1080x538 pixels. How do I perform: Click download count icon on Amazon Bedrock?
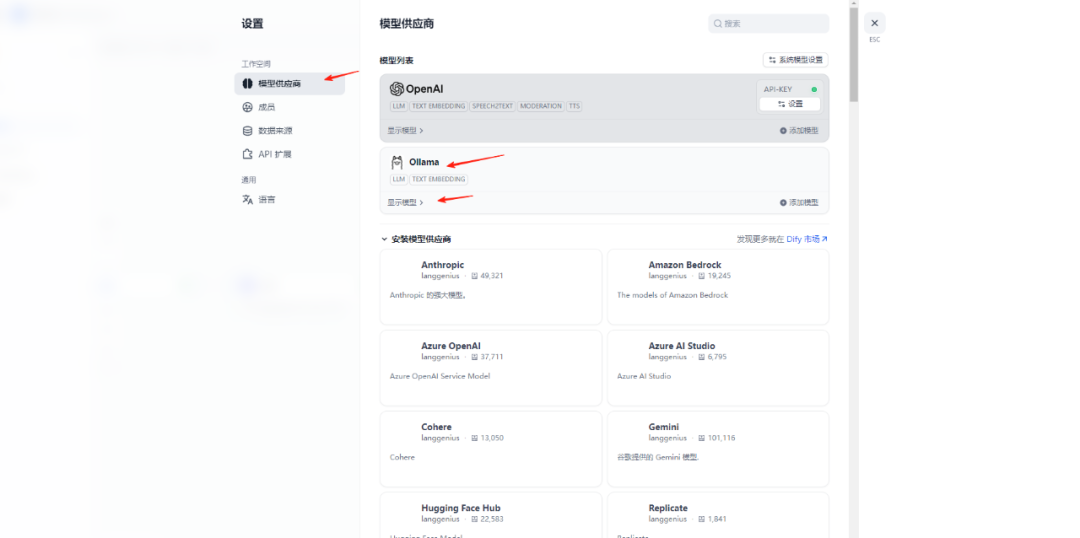coord(702,276)
